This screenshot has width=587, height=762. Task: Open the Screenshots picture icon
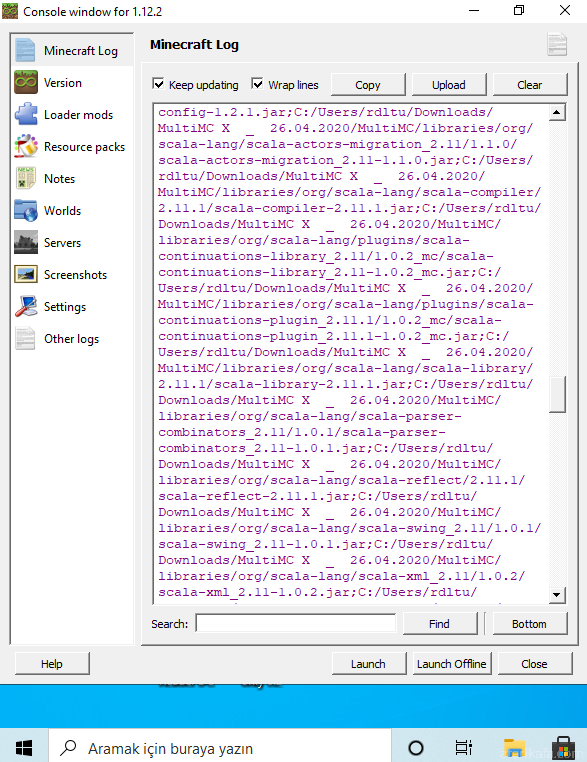(26, 275)
